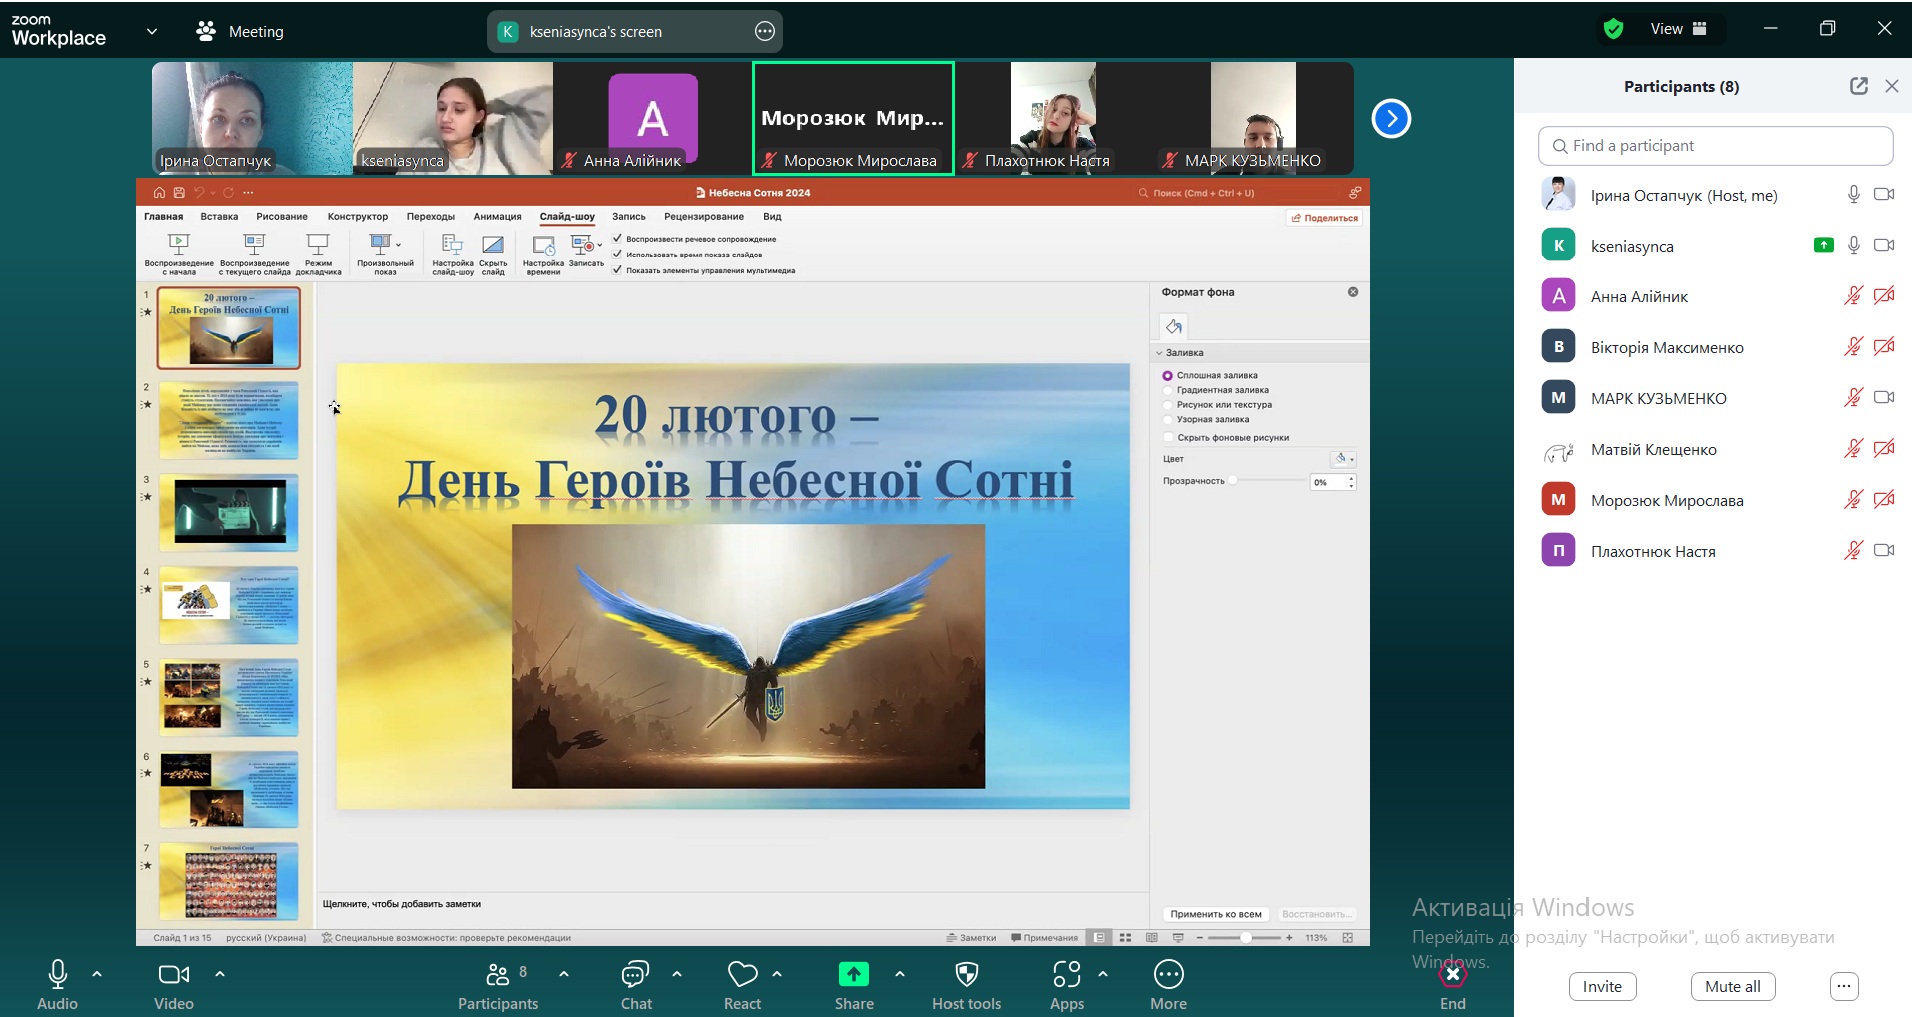
Task: Select Рисунок или текстура radio option
Action: click(x=1167, y=405)
